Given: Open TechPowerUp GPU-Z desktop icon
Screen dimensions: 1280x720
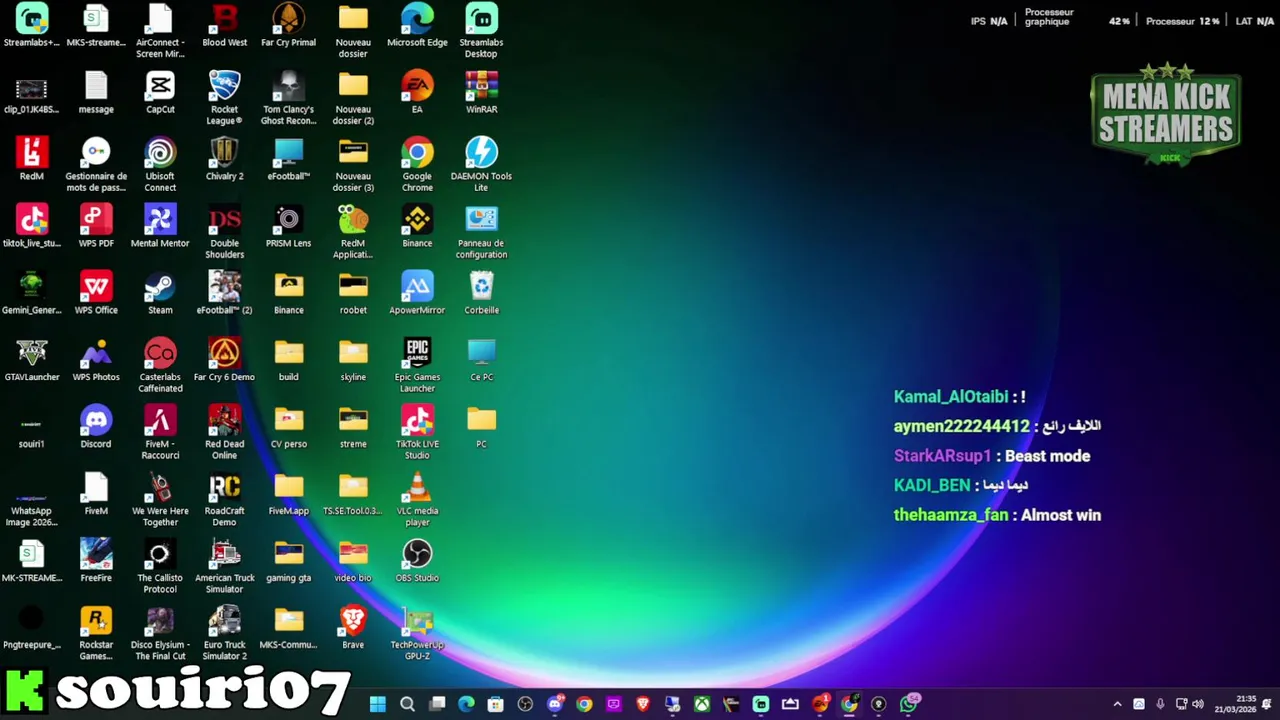Looking at the screenshot, I should coord(417,633).
